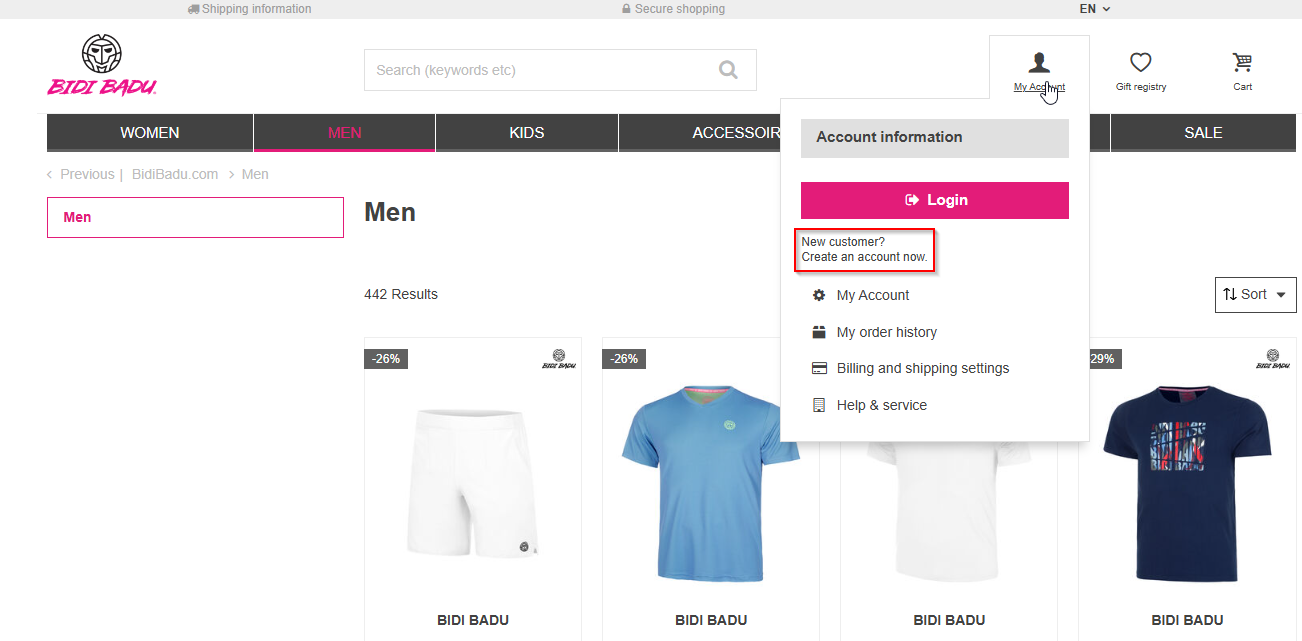This screenshot has height=641, width=1302.
Task: Click the box icon beside My order history
Action: click(x=819, y=332)
